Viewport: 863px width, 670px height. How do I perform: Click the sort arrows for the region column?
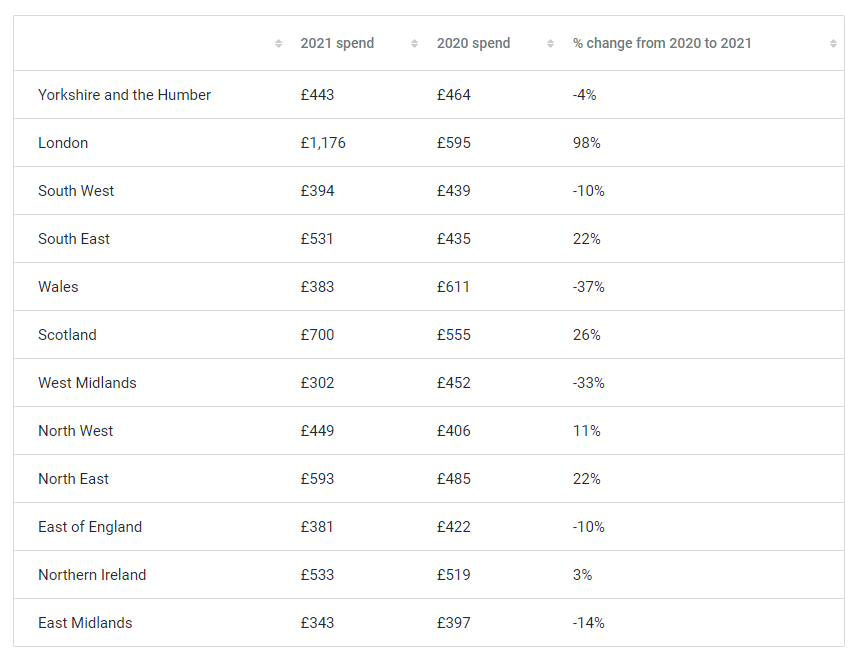(x=278, y=44)
